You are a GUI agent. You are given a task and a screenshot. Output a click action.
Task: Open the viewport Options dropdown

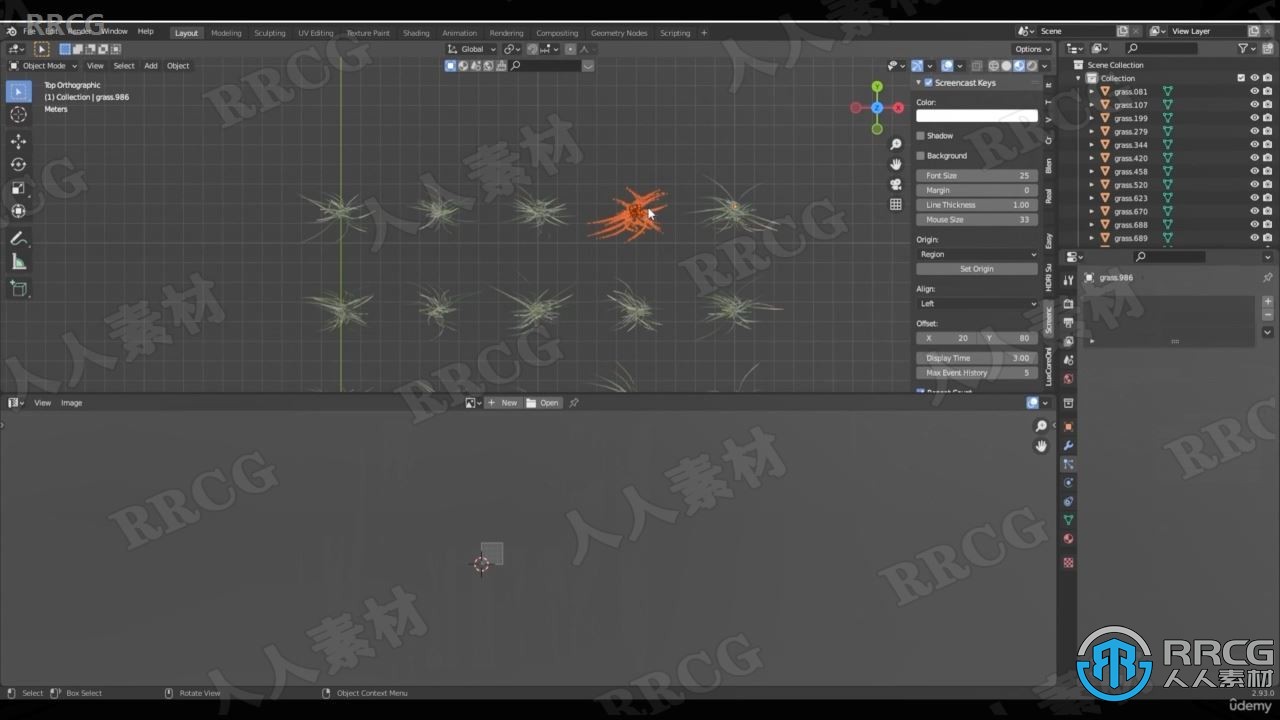coord(1032,49)
